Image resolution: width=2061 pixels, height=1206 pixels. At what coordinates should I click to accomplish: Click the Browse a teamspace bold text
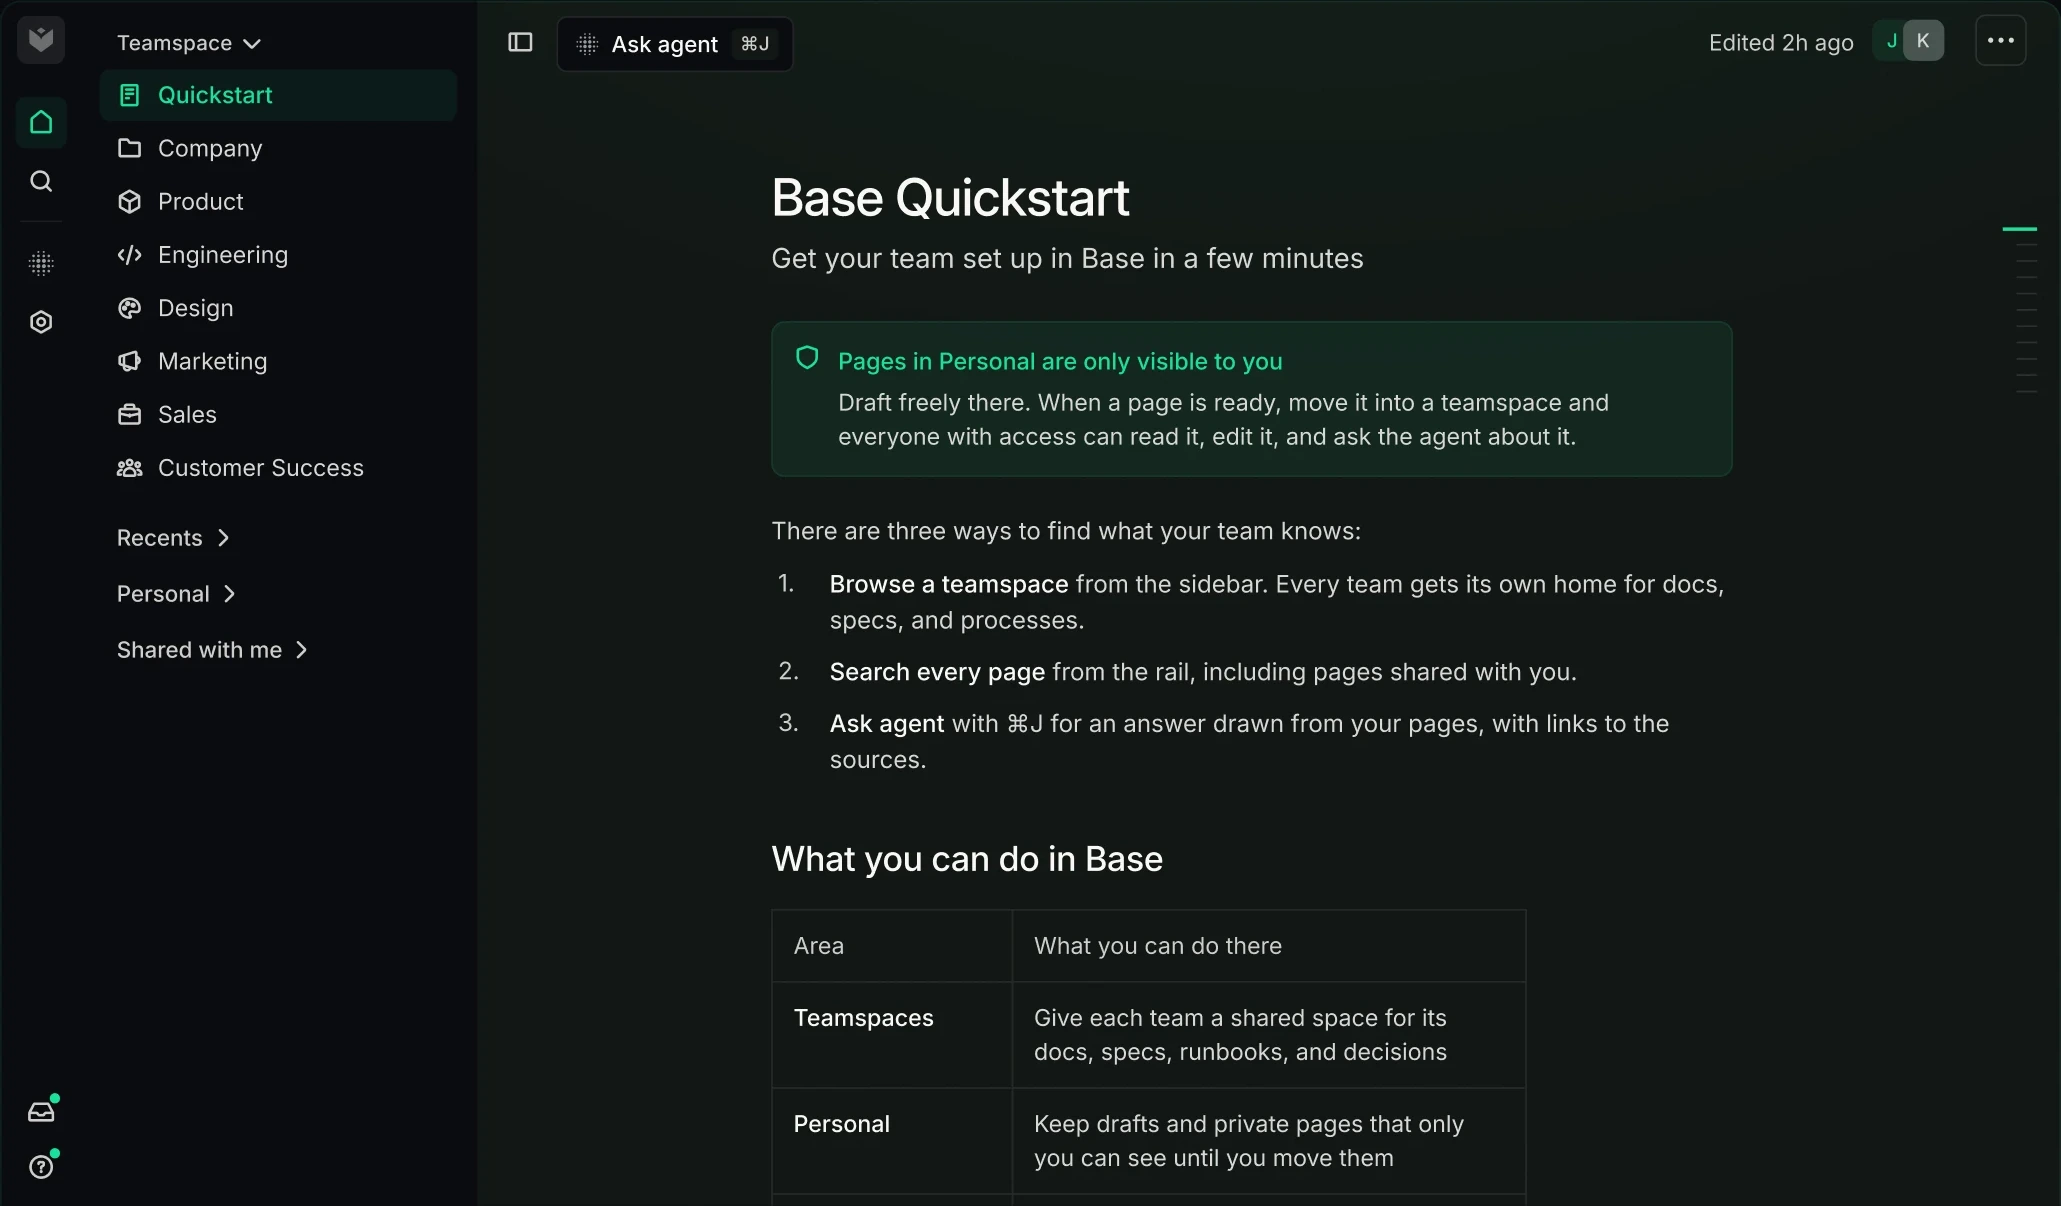tap(949, 584)
